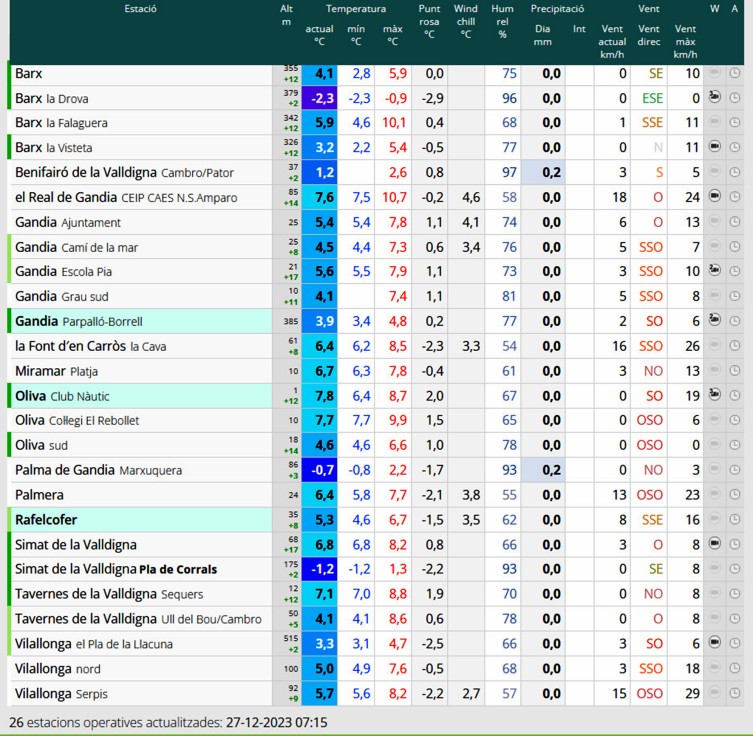
Task: Click the Alt m column header
Action: click(286, 15)
